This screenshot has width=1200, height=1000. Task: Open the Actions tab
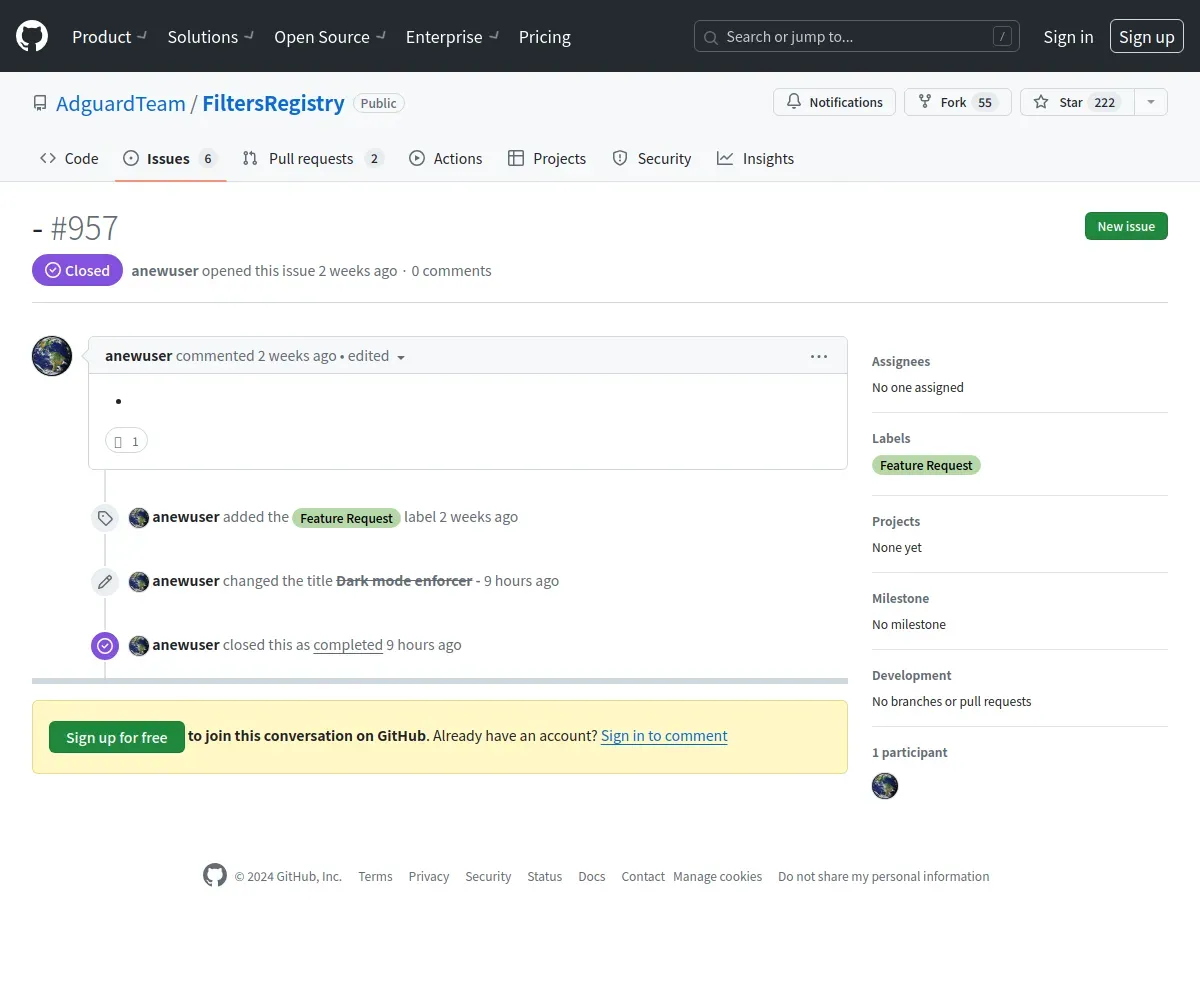[x=446, y=158]
